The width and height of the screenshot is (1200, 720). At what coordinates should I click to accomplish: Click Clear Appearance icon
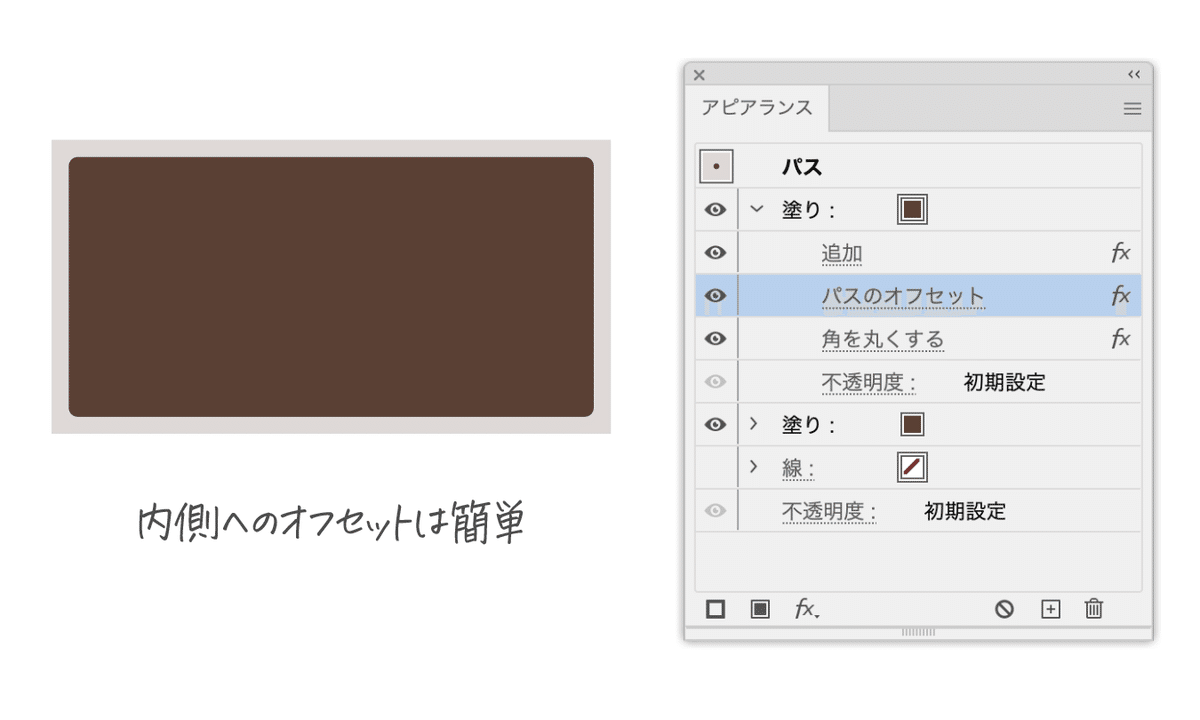pyautogui.click(x=1004, y=609)
